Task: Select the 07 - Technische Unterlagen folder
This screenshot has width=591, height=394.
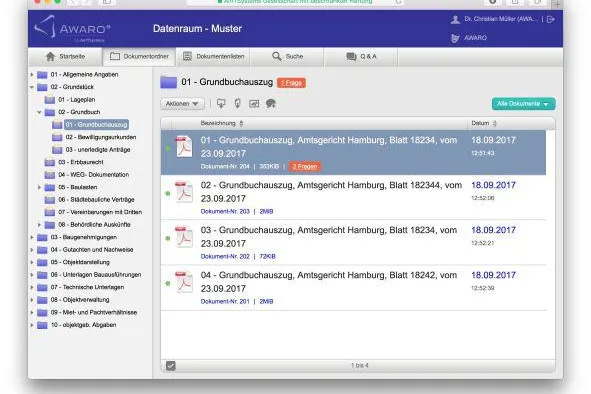Action: [87, 287]
